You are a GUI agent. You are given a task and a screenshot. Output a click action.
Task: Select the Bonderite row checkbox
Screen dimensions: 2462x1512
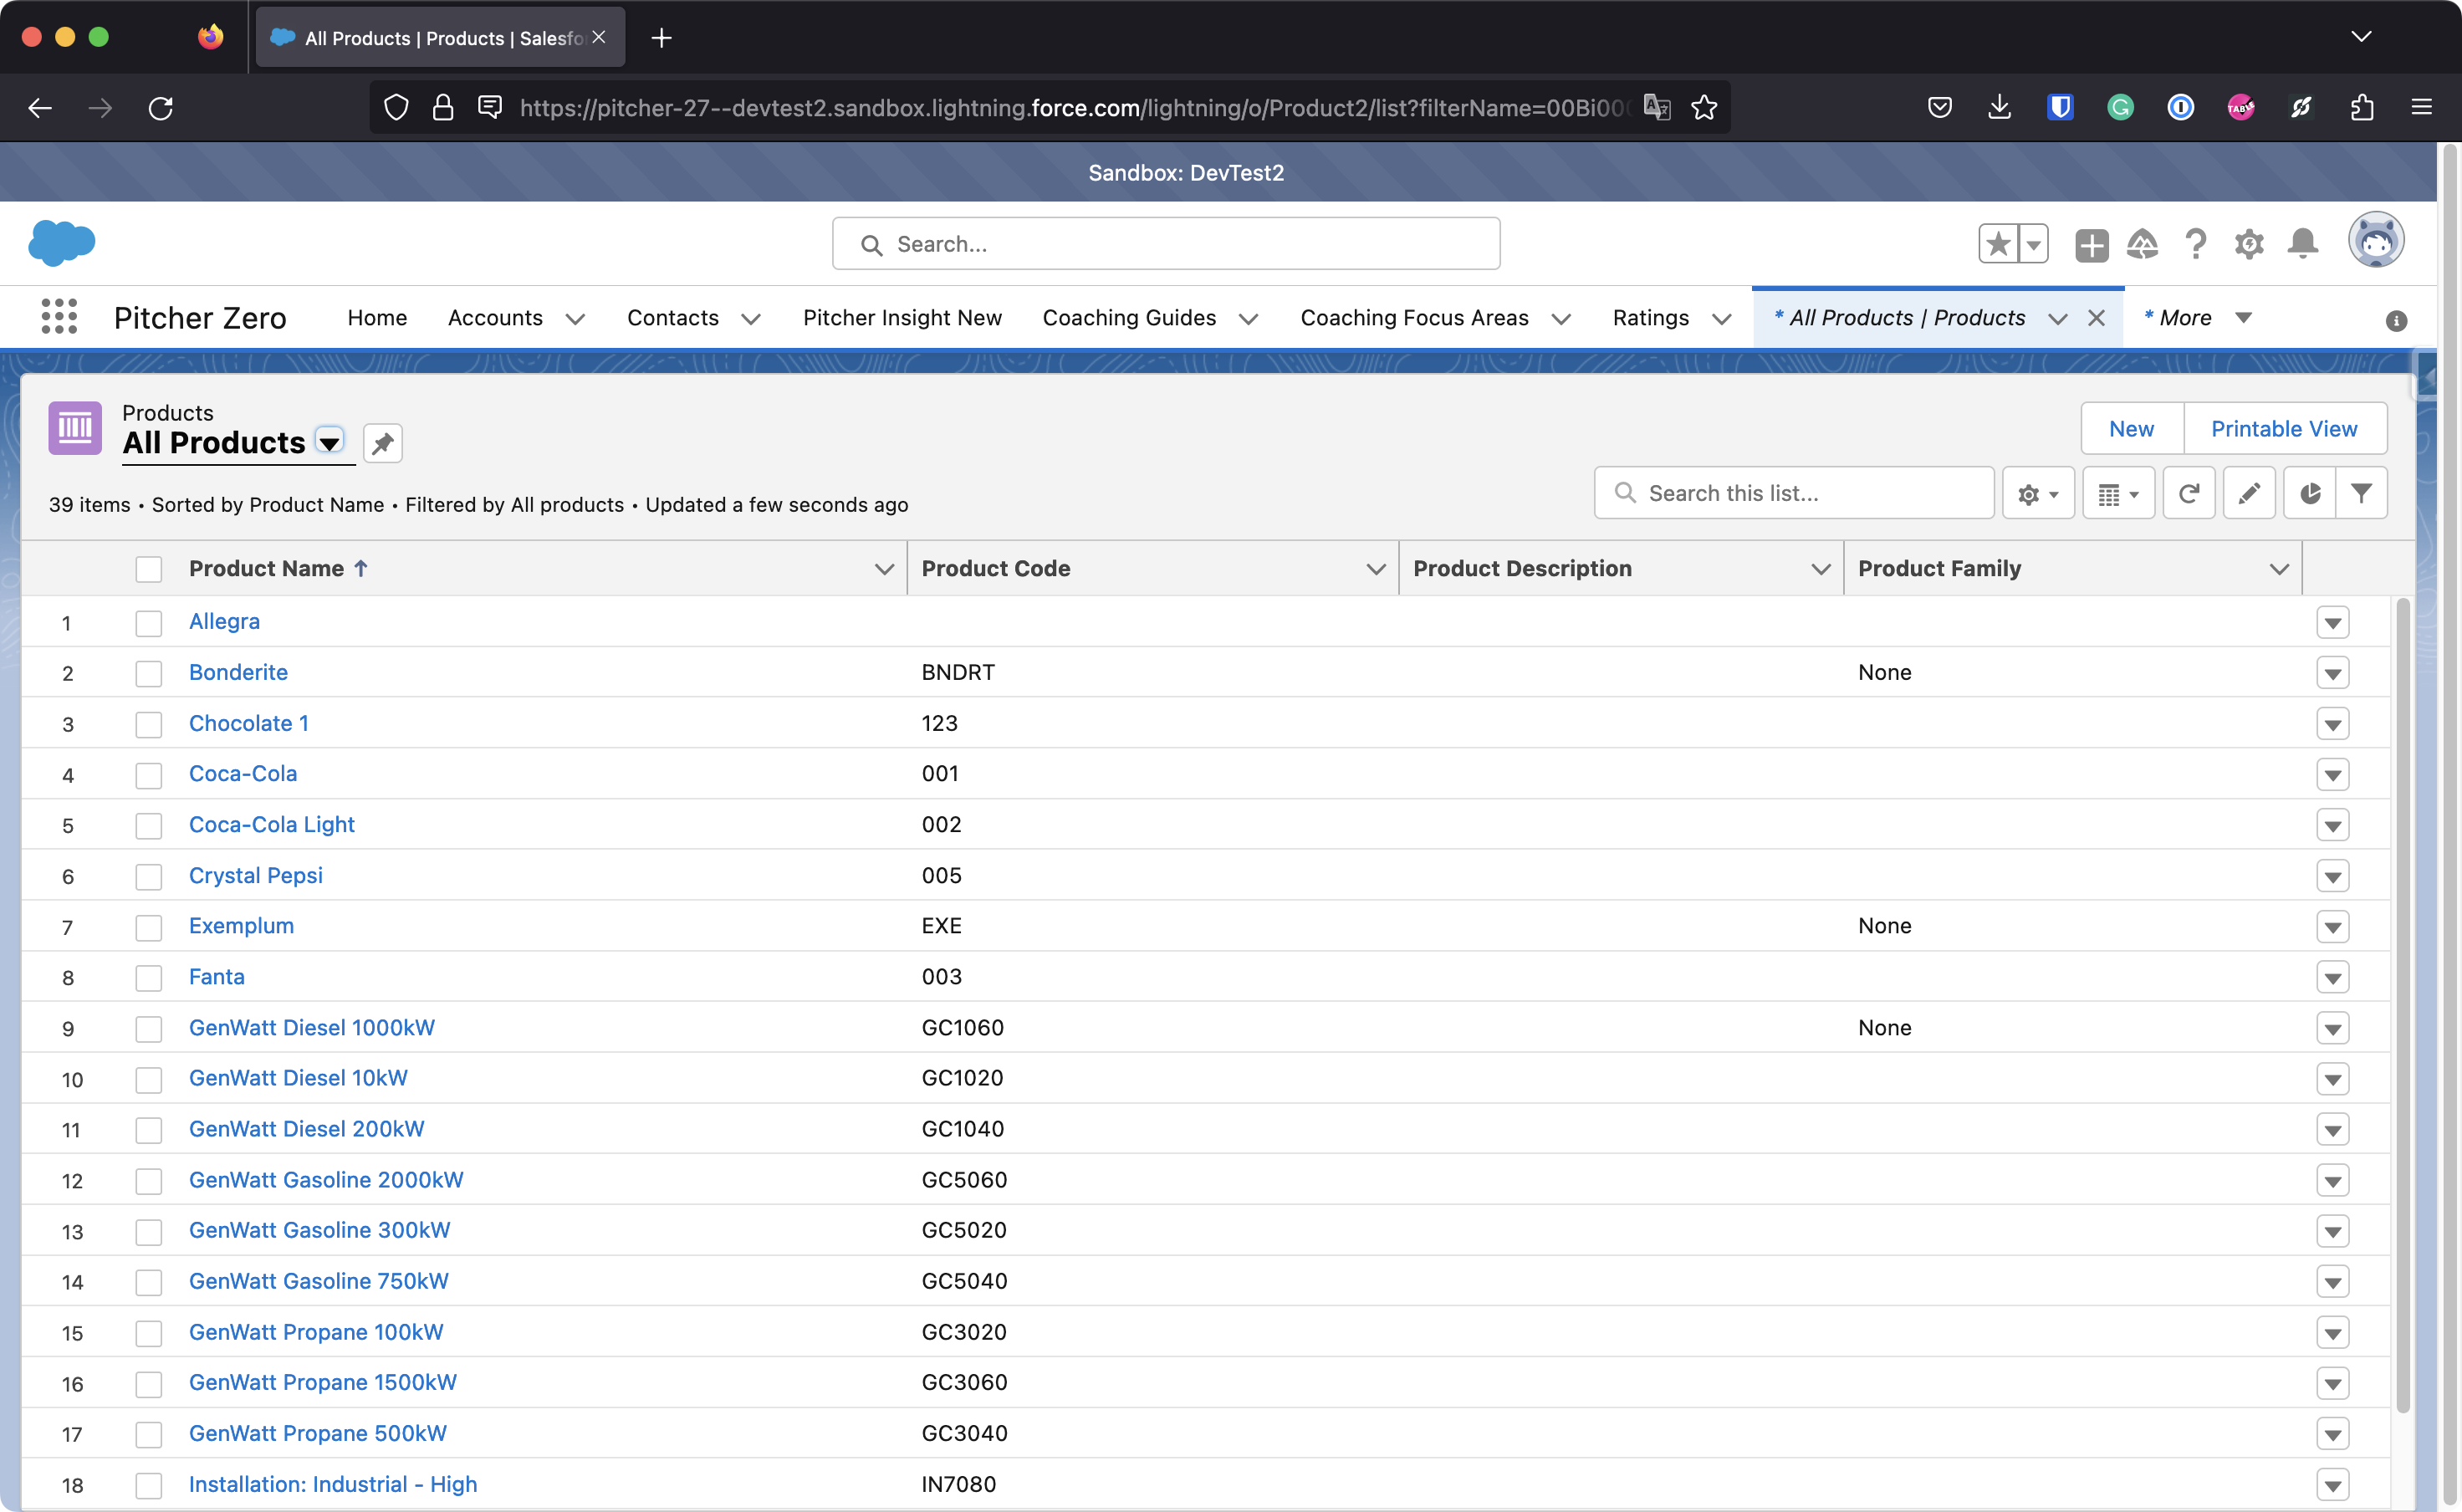click(149, 673)
